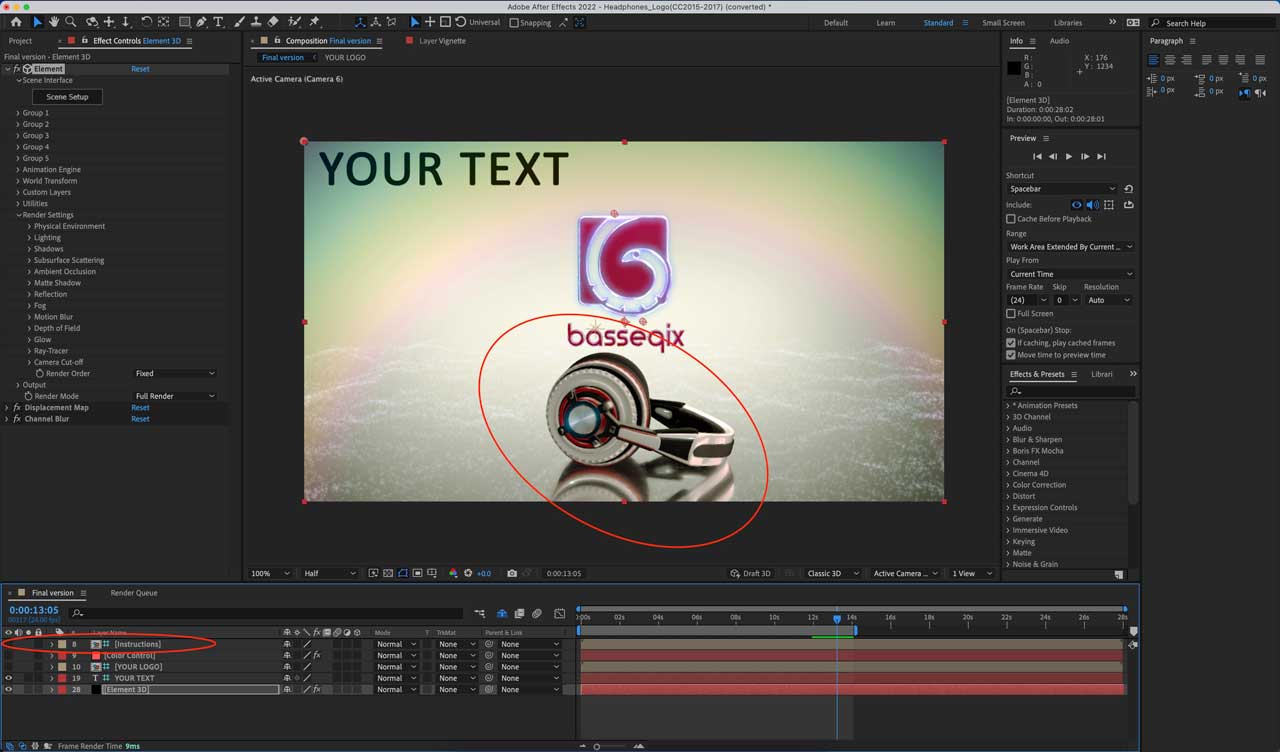Open the Render Mode Full Render dropdown
This screenshot has width=1280, height=752.
(174, 396)
